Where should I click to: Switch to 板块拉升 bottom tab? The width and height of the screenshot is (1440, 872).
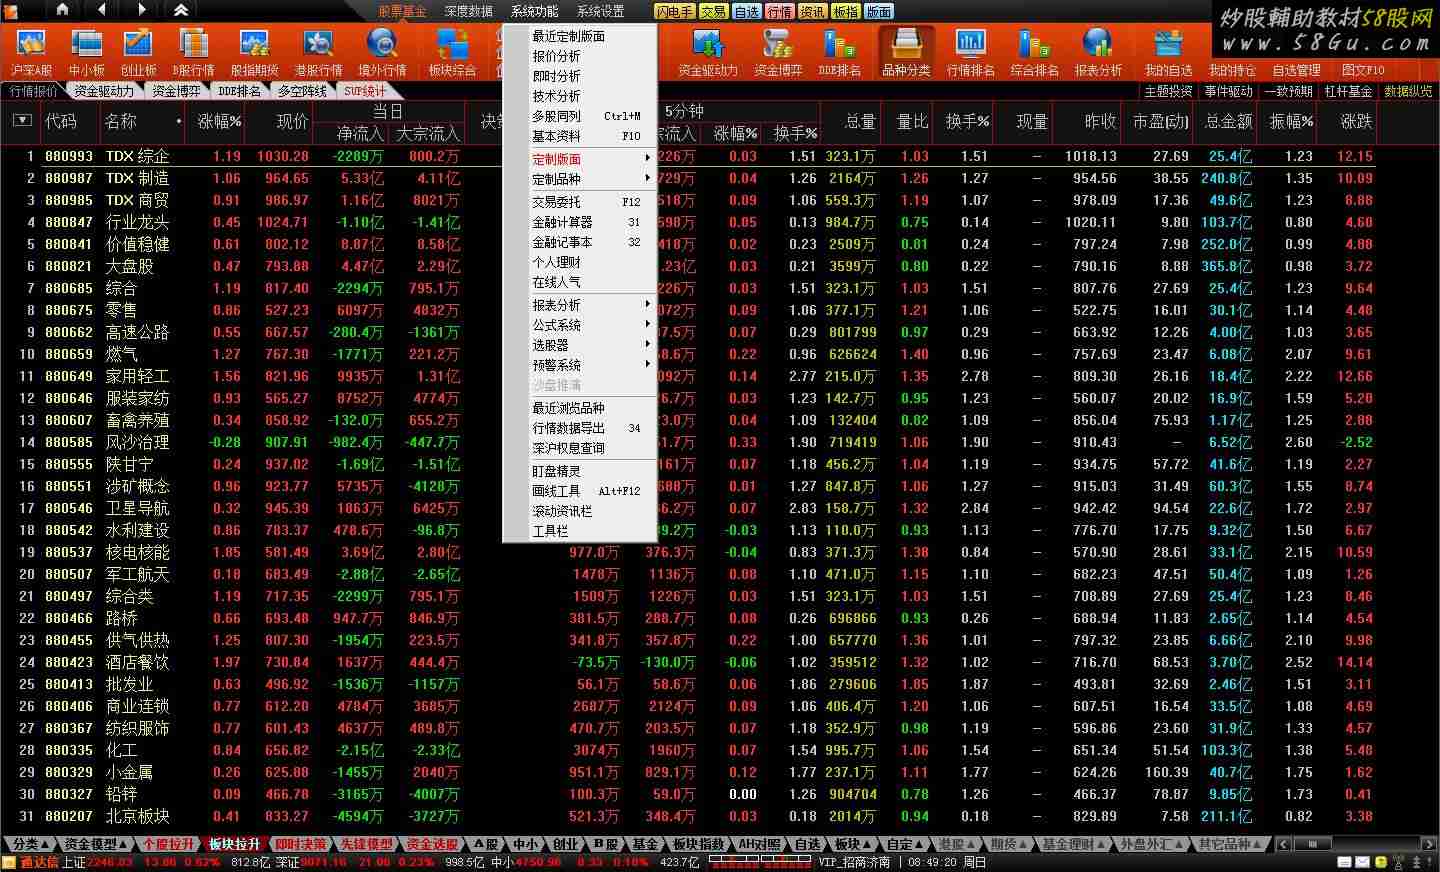coord(234,844)
